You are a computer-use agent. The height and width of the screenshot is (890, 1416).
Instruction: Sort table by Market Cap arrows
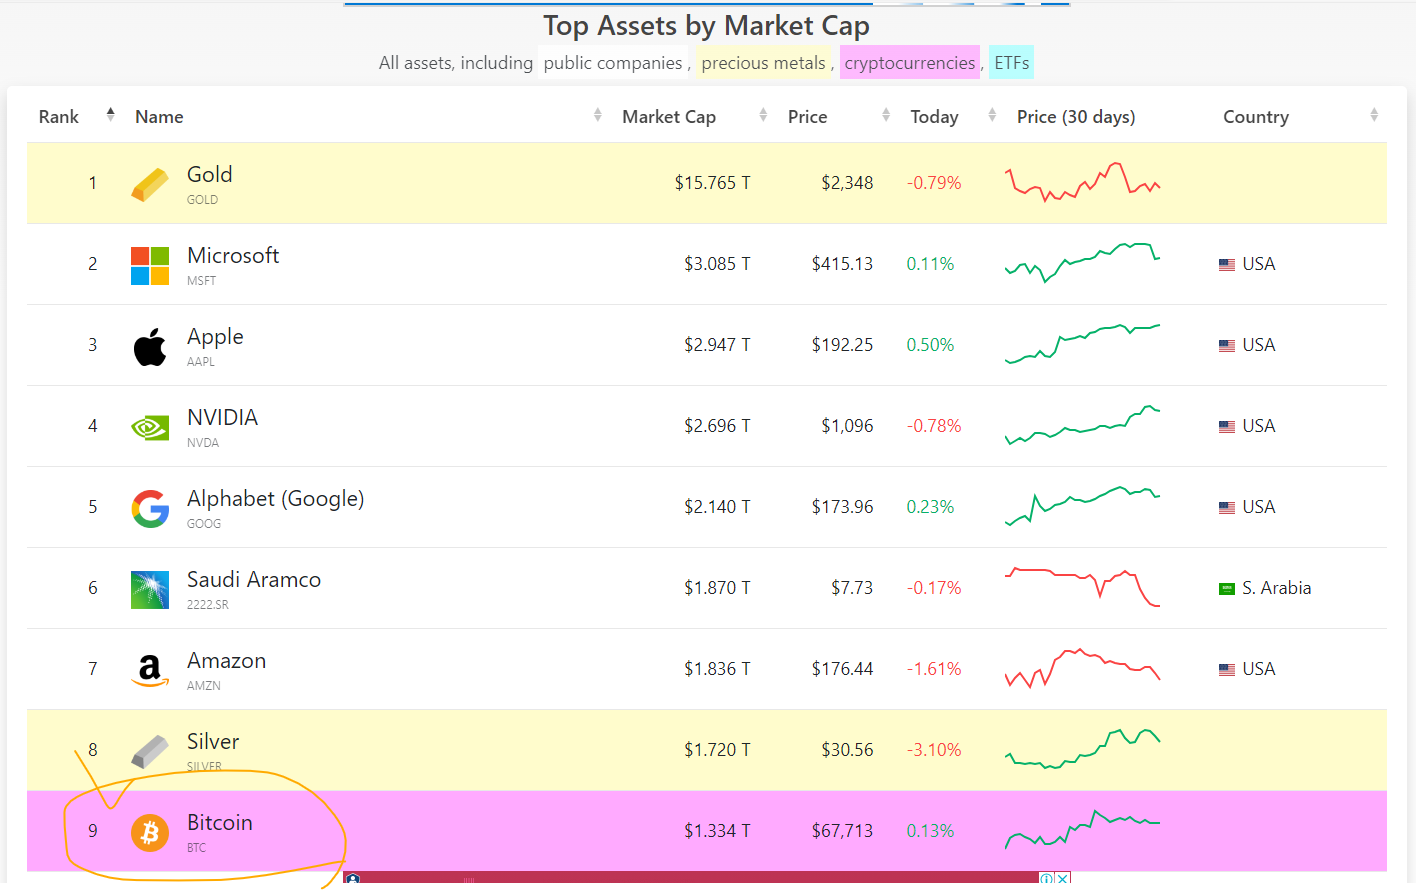coord(763,115)
